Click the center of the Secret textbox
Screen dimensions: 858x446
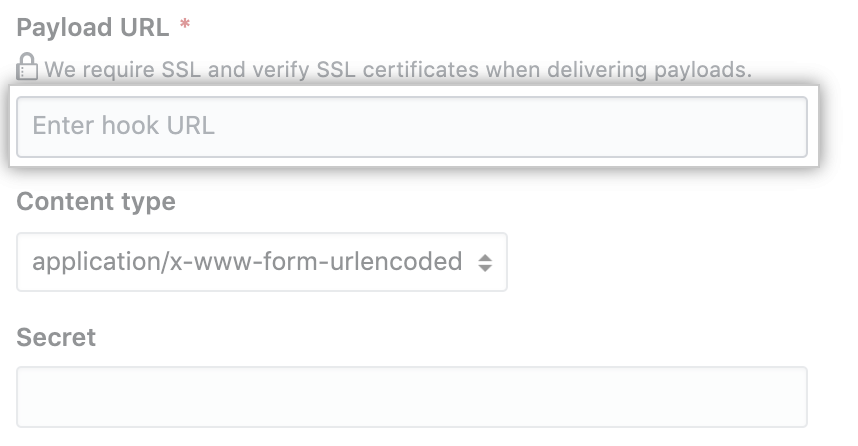tap(412, 397)
